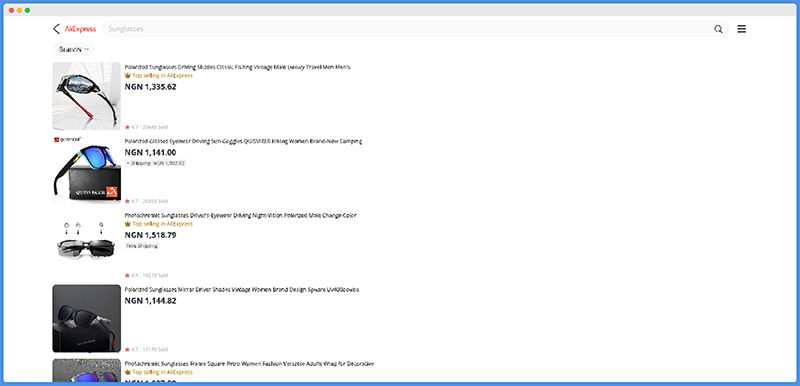The height and width of the screenshot is (386, 800).
Task: Click the NGN 1,335.62 price
Action: (x=151, y=87)
